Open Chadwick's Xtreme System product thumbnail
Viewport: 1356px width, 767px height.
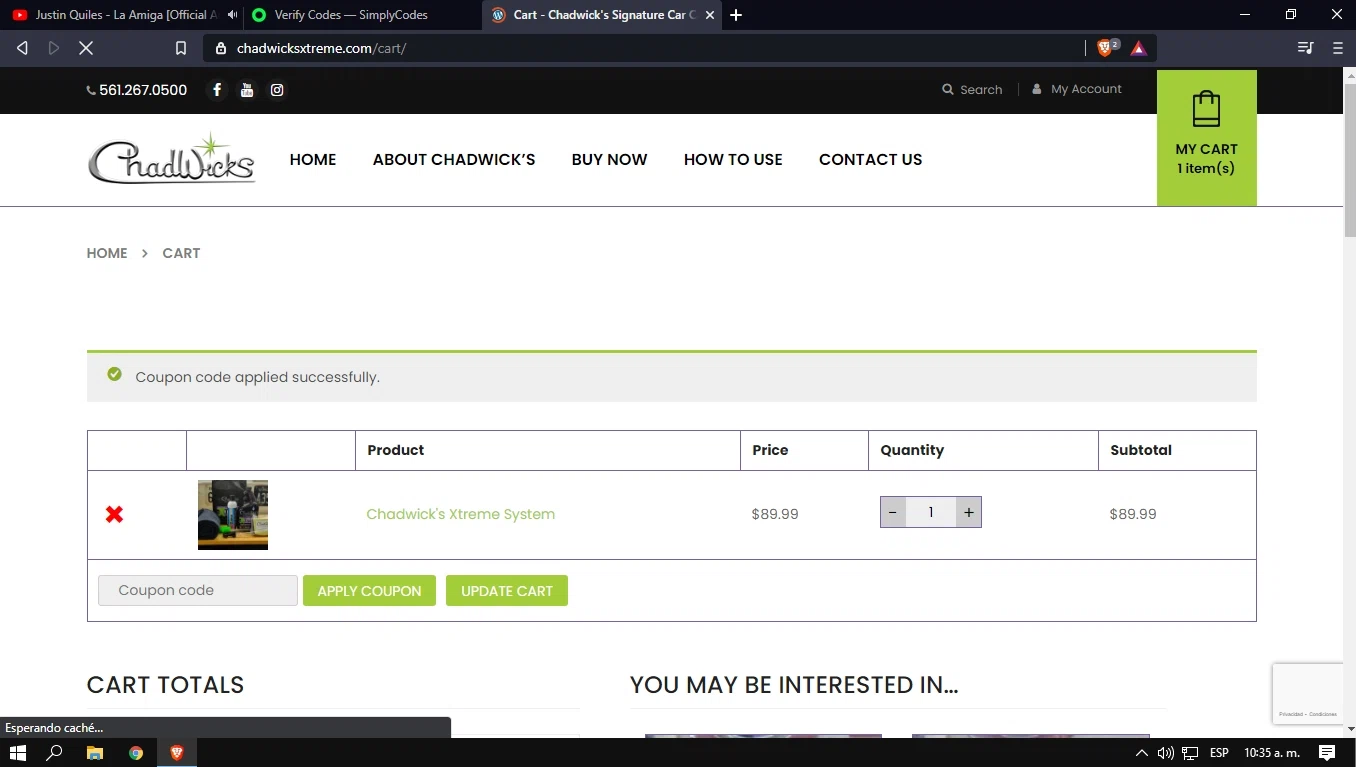click(x=233, y=515)
